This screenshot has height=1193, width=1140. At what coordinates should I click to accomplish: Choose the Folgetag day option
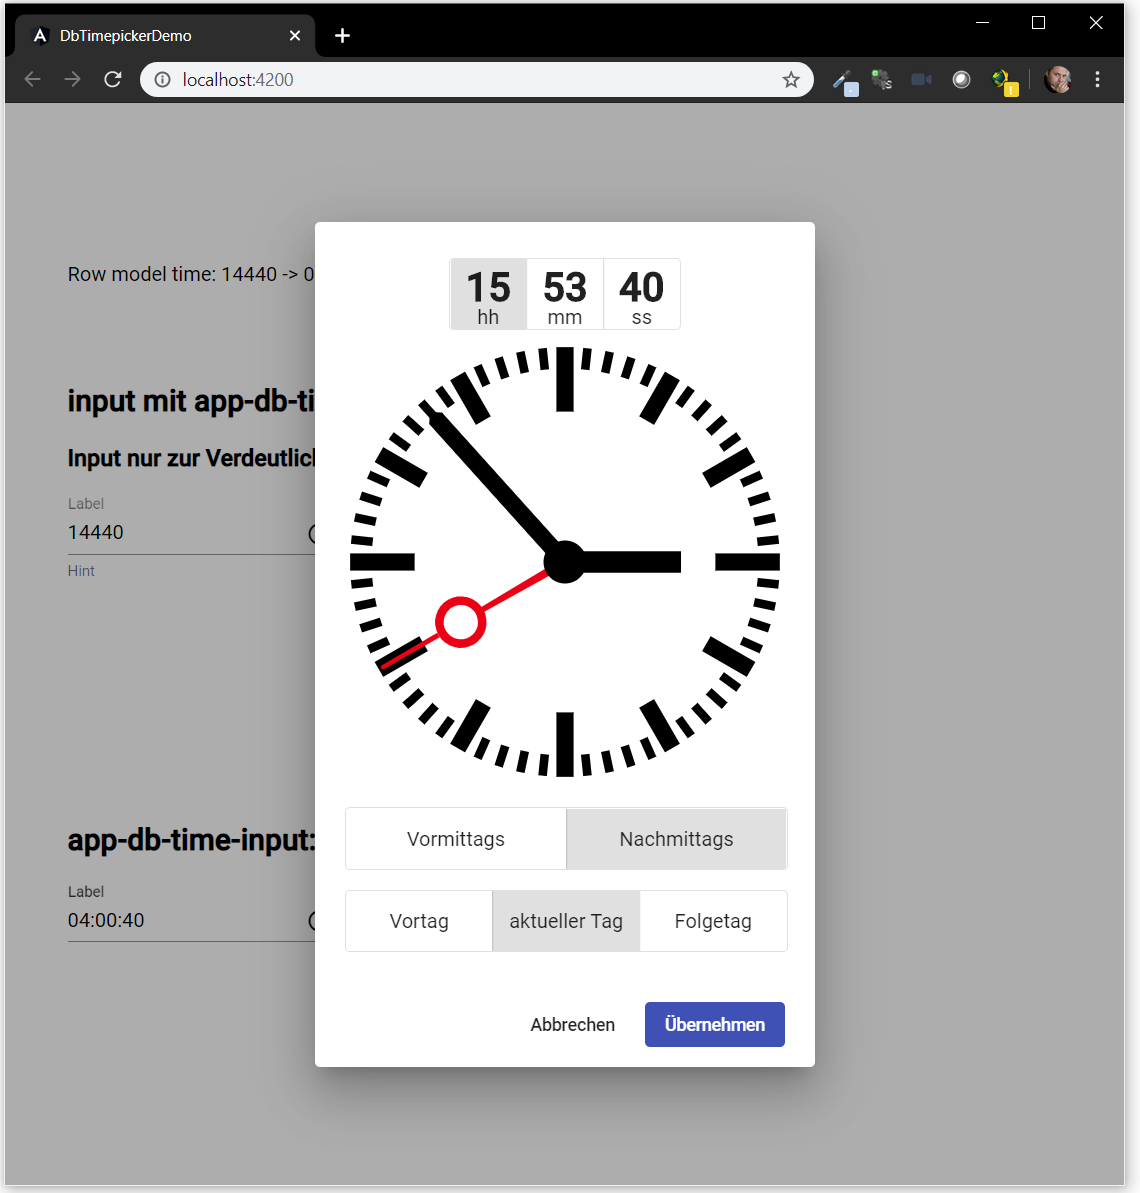pos(713,921)
